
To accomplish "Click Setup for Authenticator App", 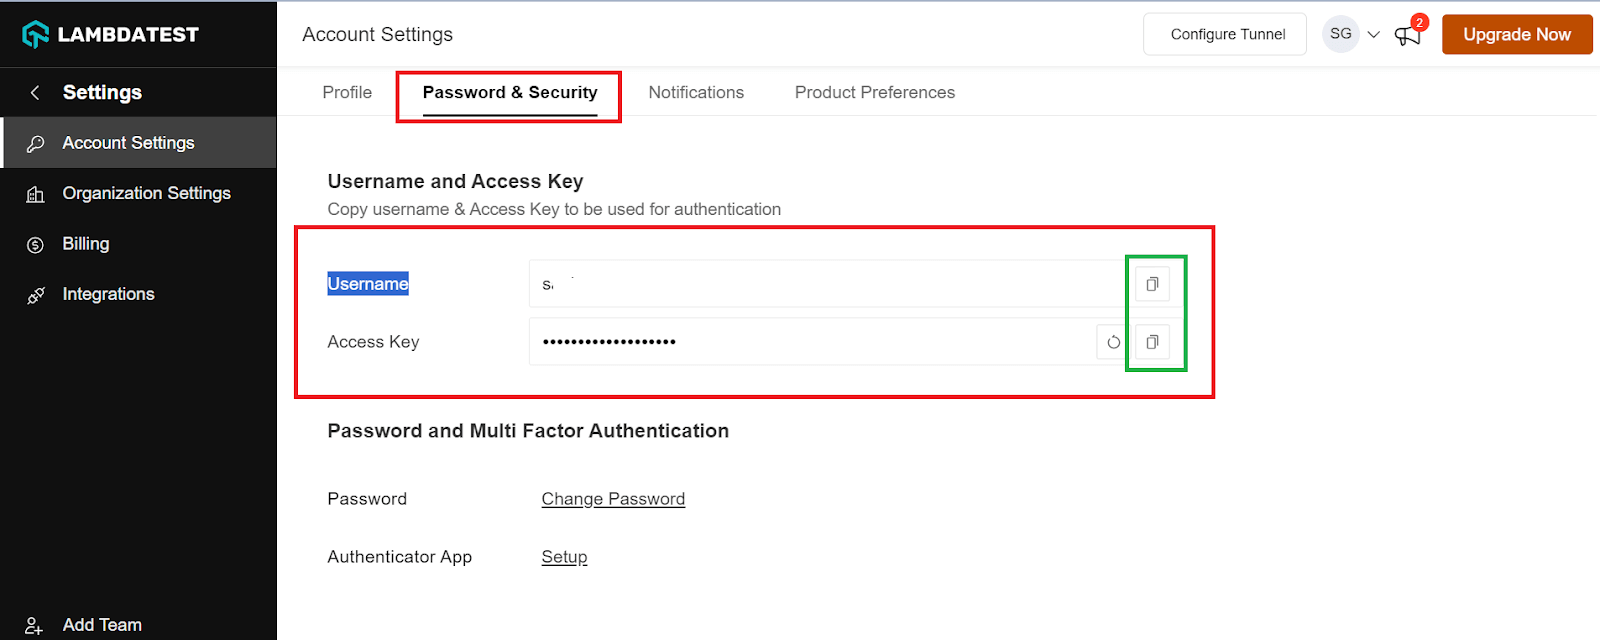I will click(564, 556).
